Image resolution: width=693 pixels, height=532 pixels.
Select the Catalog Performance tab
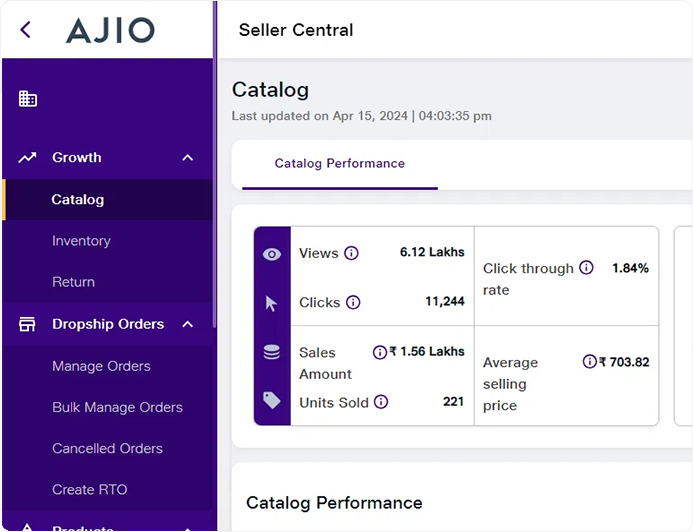tap(339, 163)
